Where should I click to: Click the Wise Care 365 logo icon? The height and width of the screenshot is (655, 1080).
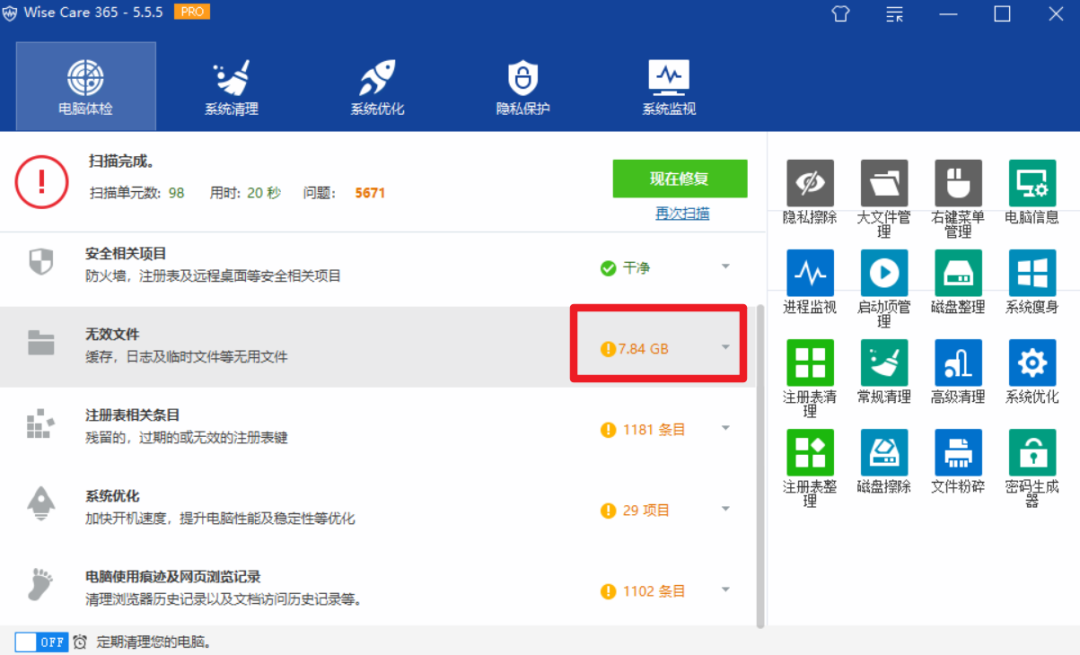click(10, 13)
